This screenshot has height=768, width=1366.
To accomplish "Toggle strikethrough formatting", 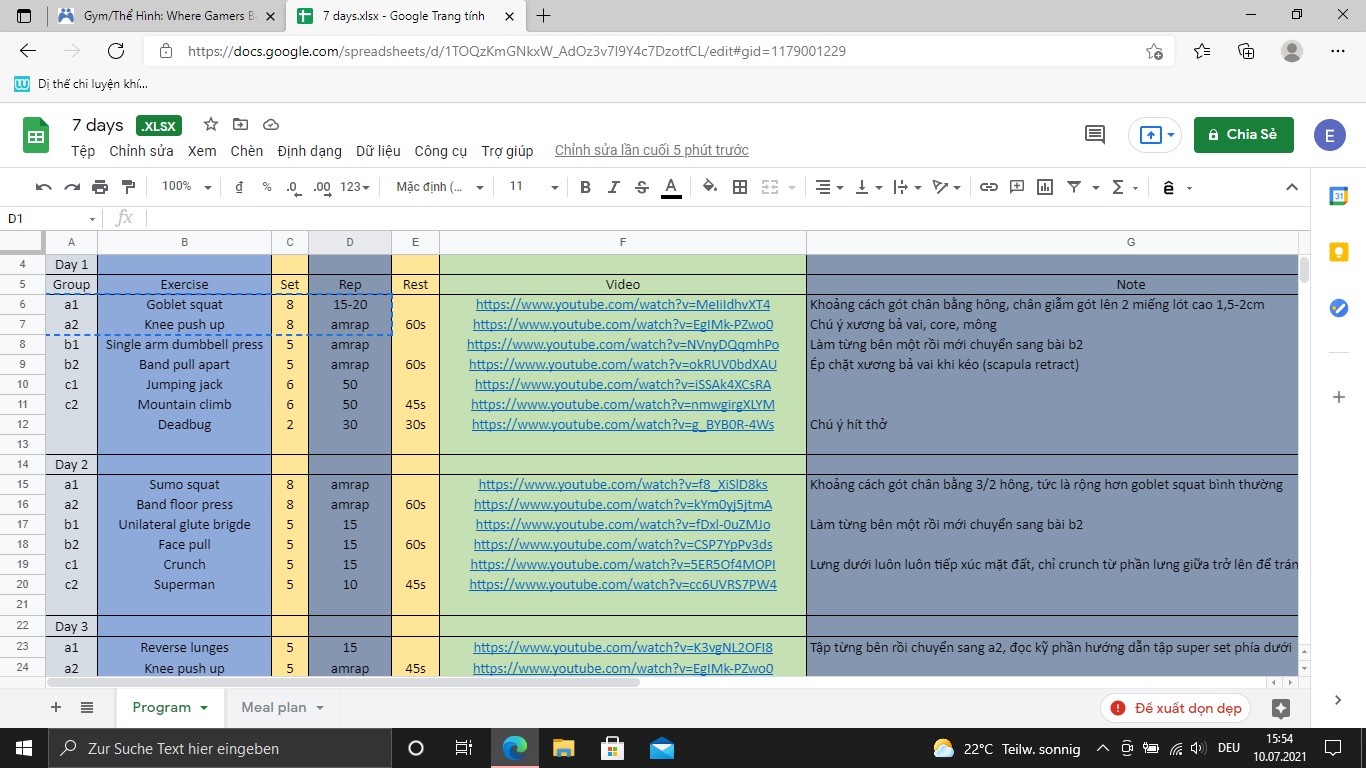I will coord(641,187).
